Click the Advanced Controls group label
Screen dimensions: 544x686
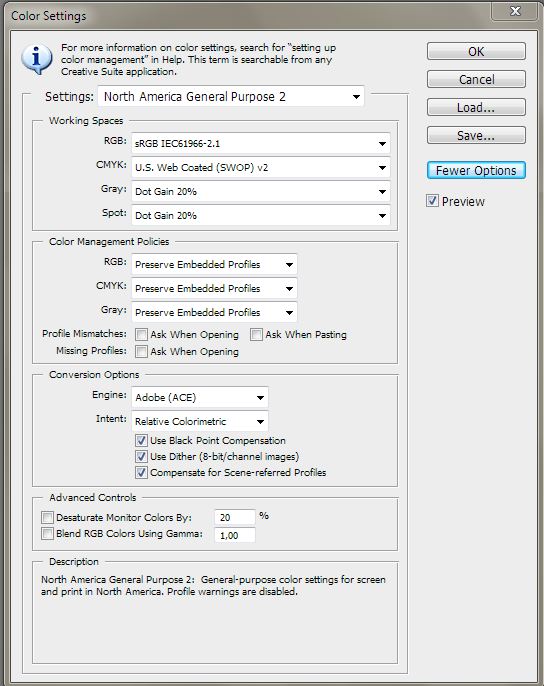(x=93, y=497)
